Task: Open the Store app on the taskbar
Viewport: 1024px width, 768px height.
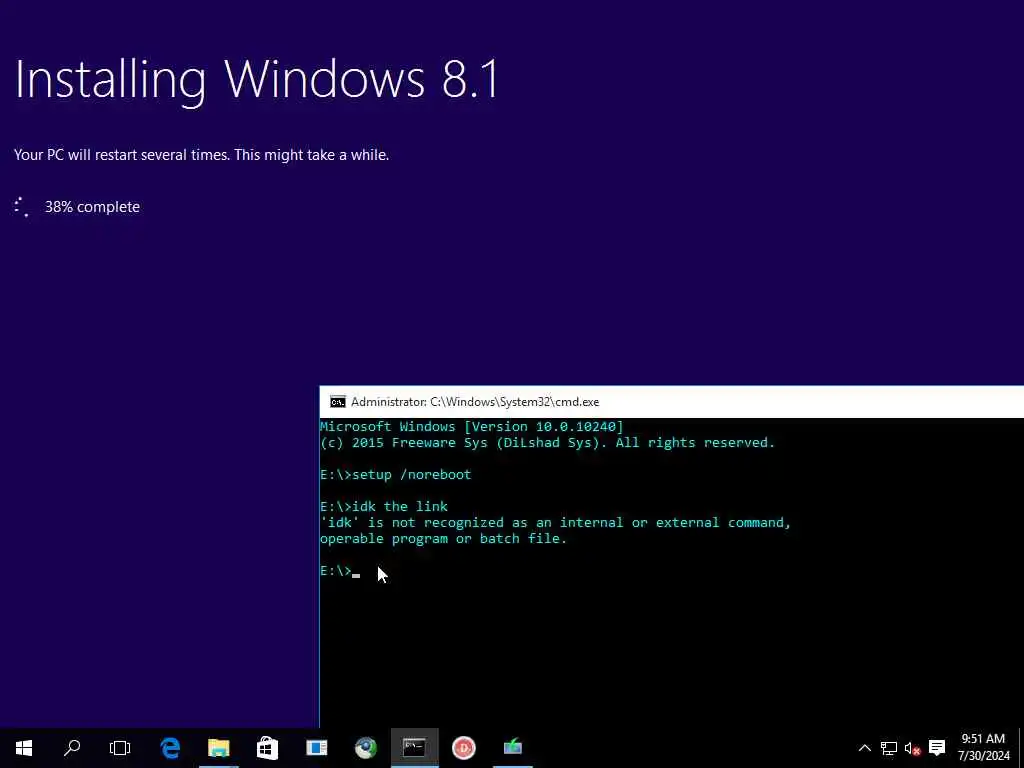Action: [x=267, y=747]
